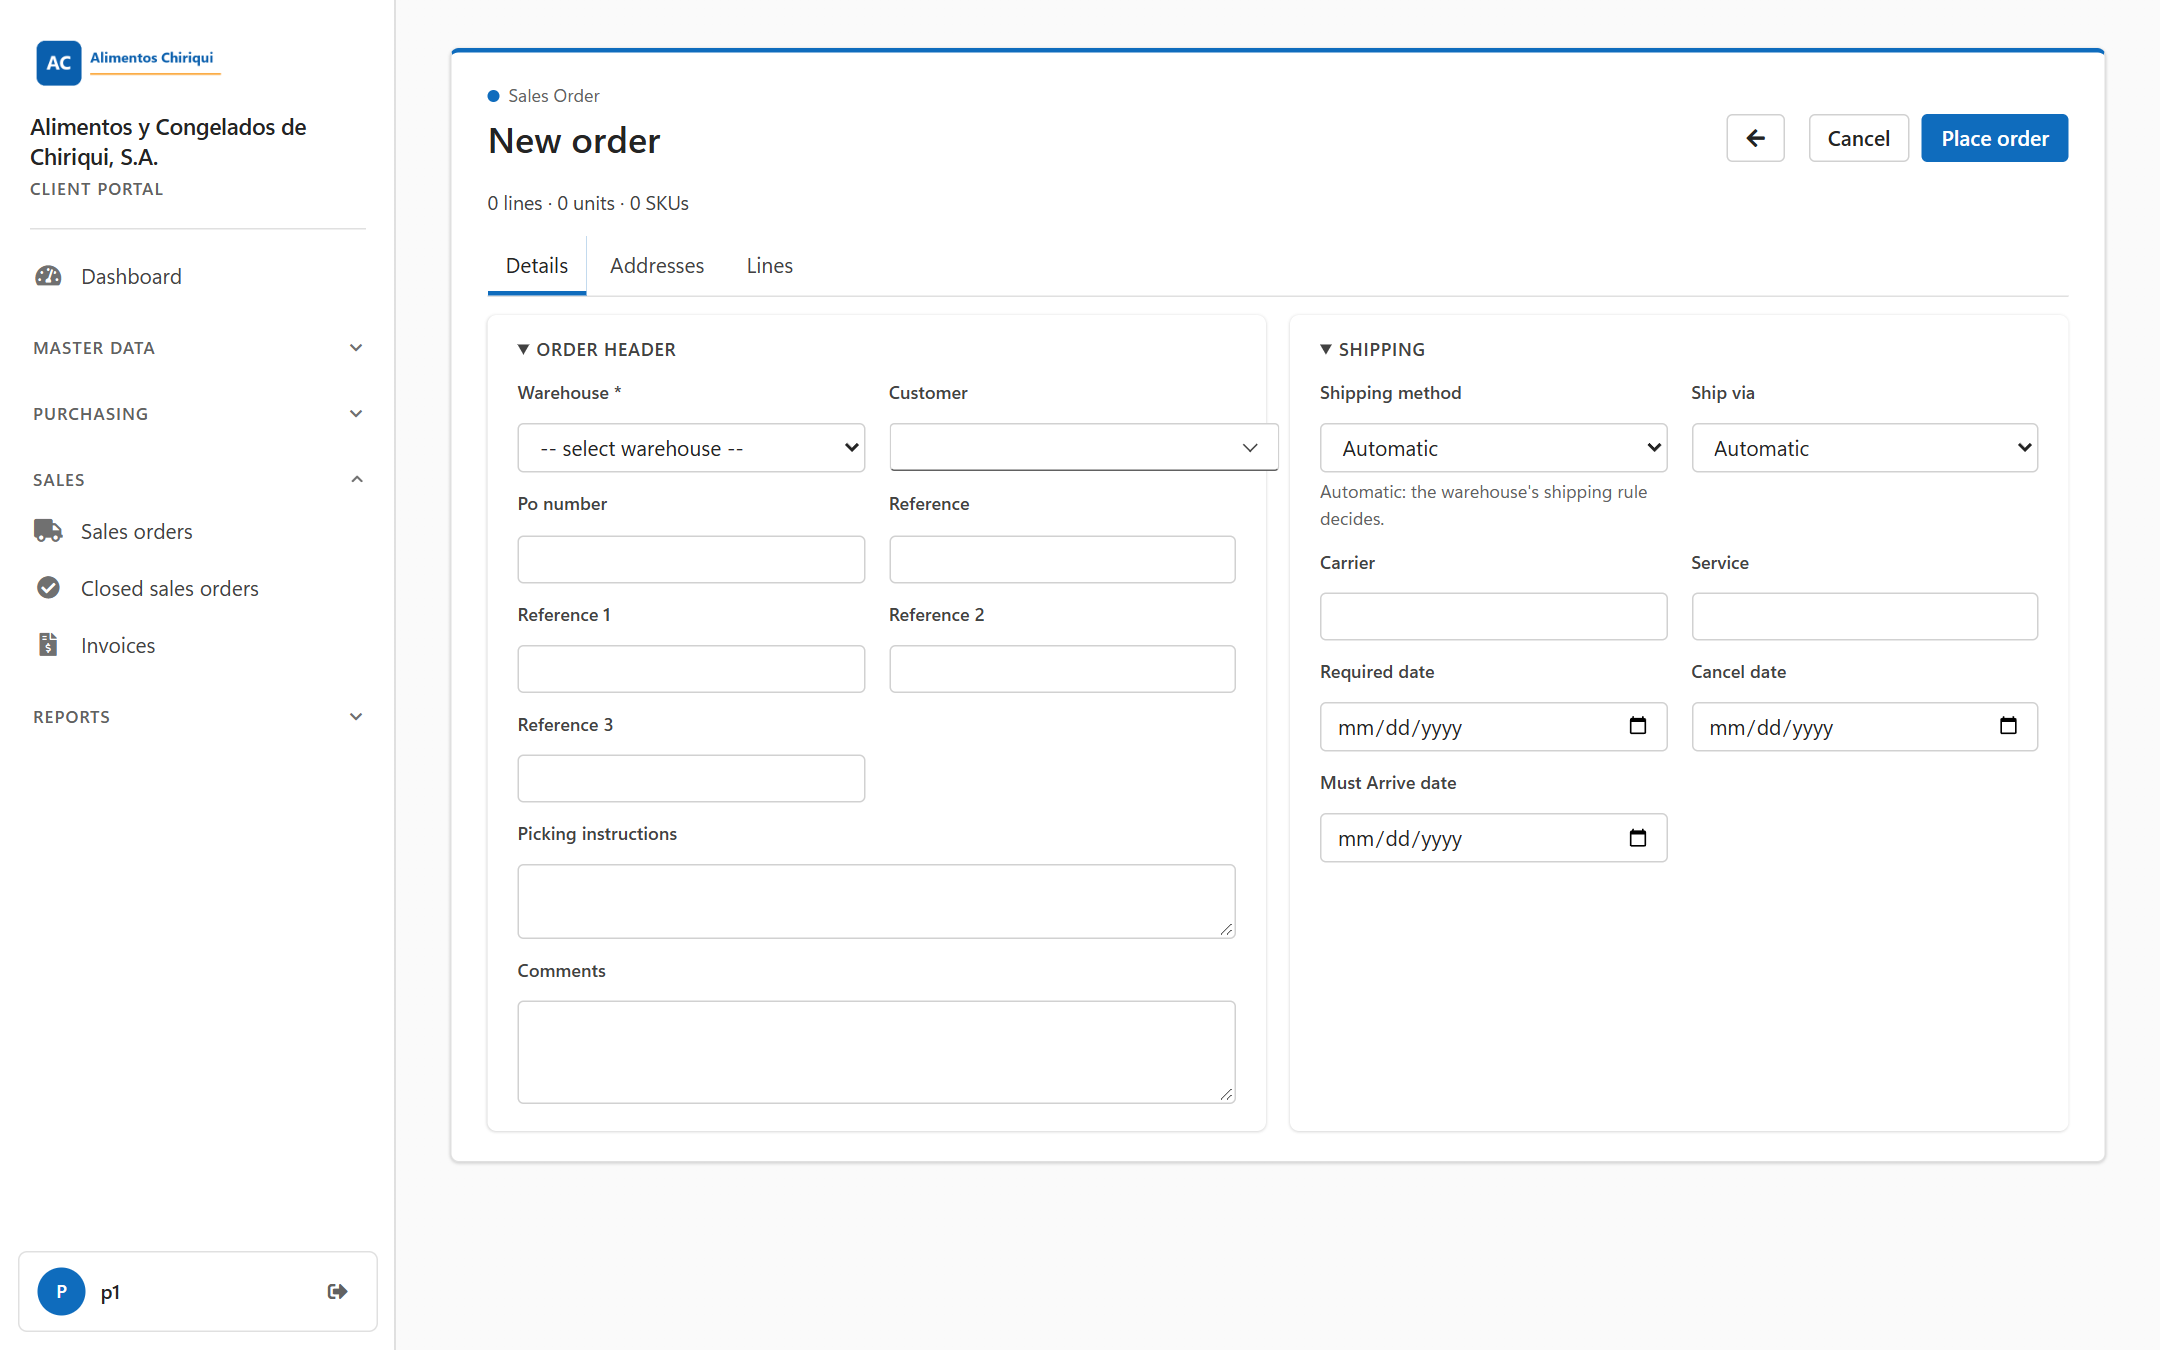The width and height of the screenshot is (2160, 1350).
Task: Expand the Master Data section
Action: tap(198, 348)
